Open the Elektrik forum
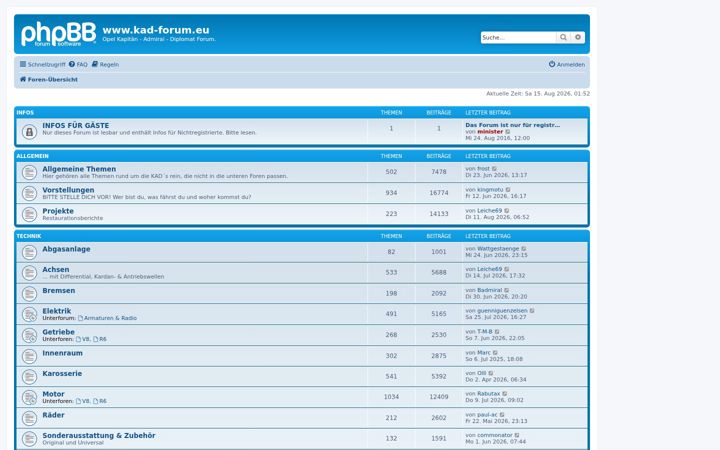The height and width of the screenshot is (450, 720). [56, 311]
